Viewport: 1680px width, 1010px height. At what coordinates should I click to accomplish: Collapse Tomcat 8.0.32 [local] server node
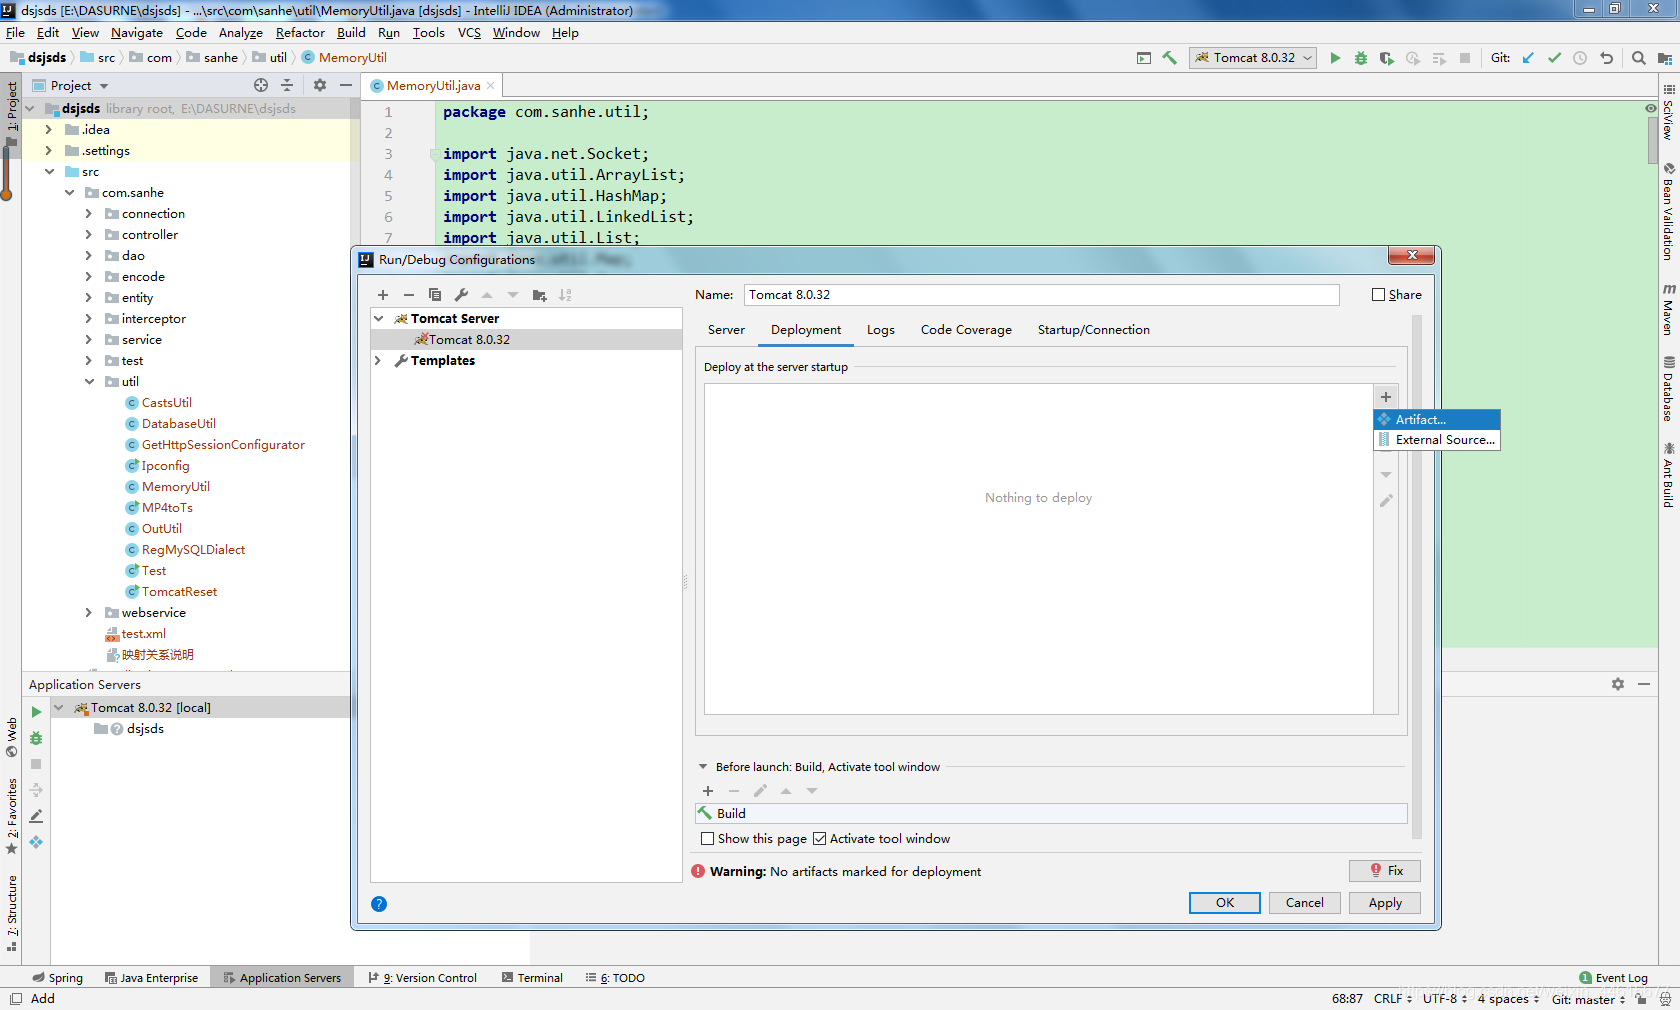tap(58, 708)
